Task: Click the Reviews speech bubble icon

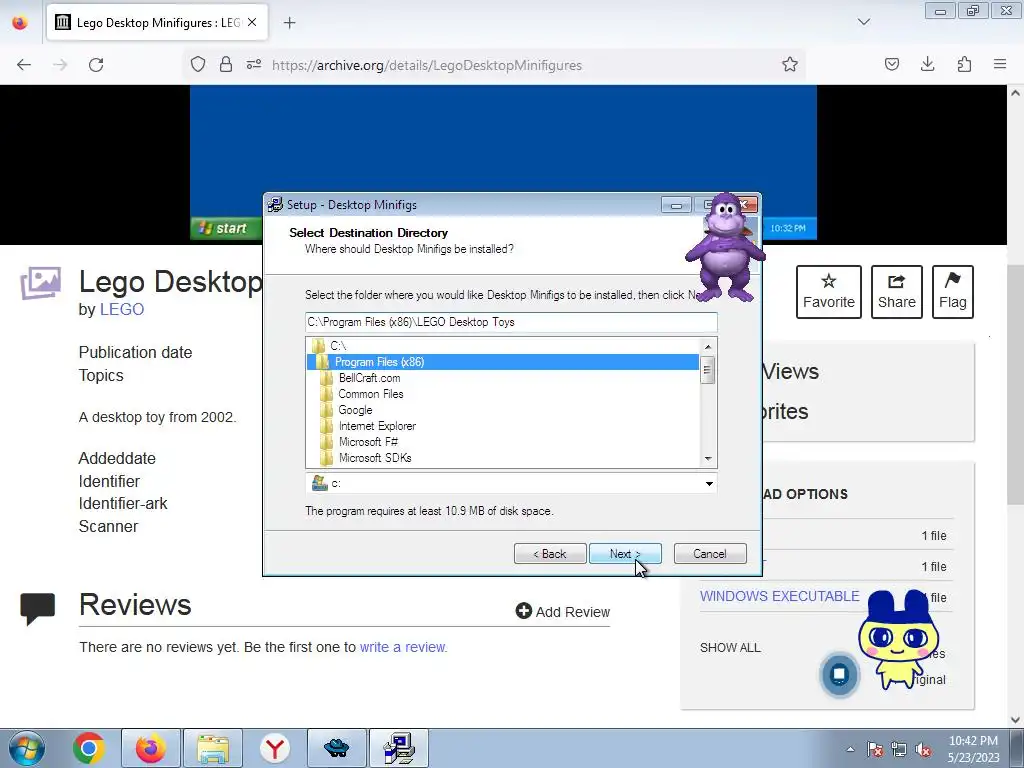Action: (x=37, y=609)
